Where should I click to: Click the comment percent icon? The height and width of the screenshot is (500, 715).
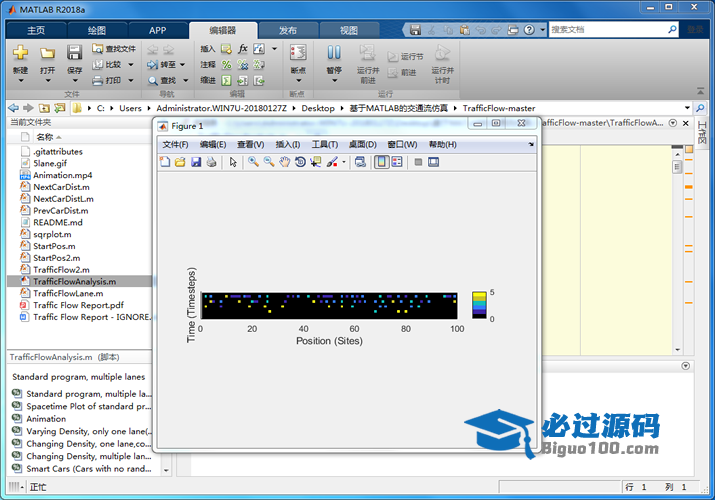tap(226, 65)
